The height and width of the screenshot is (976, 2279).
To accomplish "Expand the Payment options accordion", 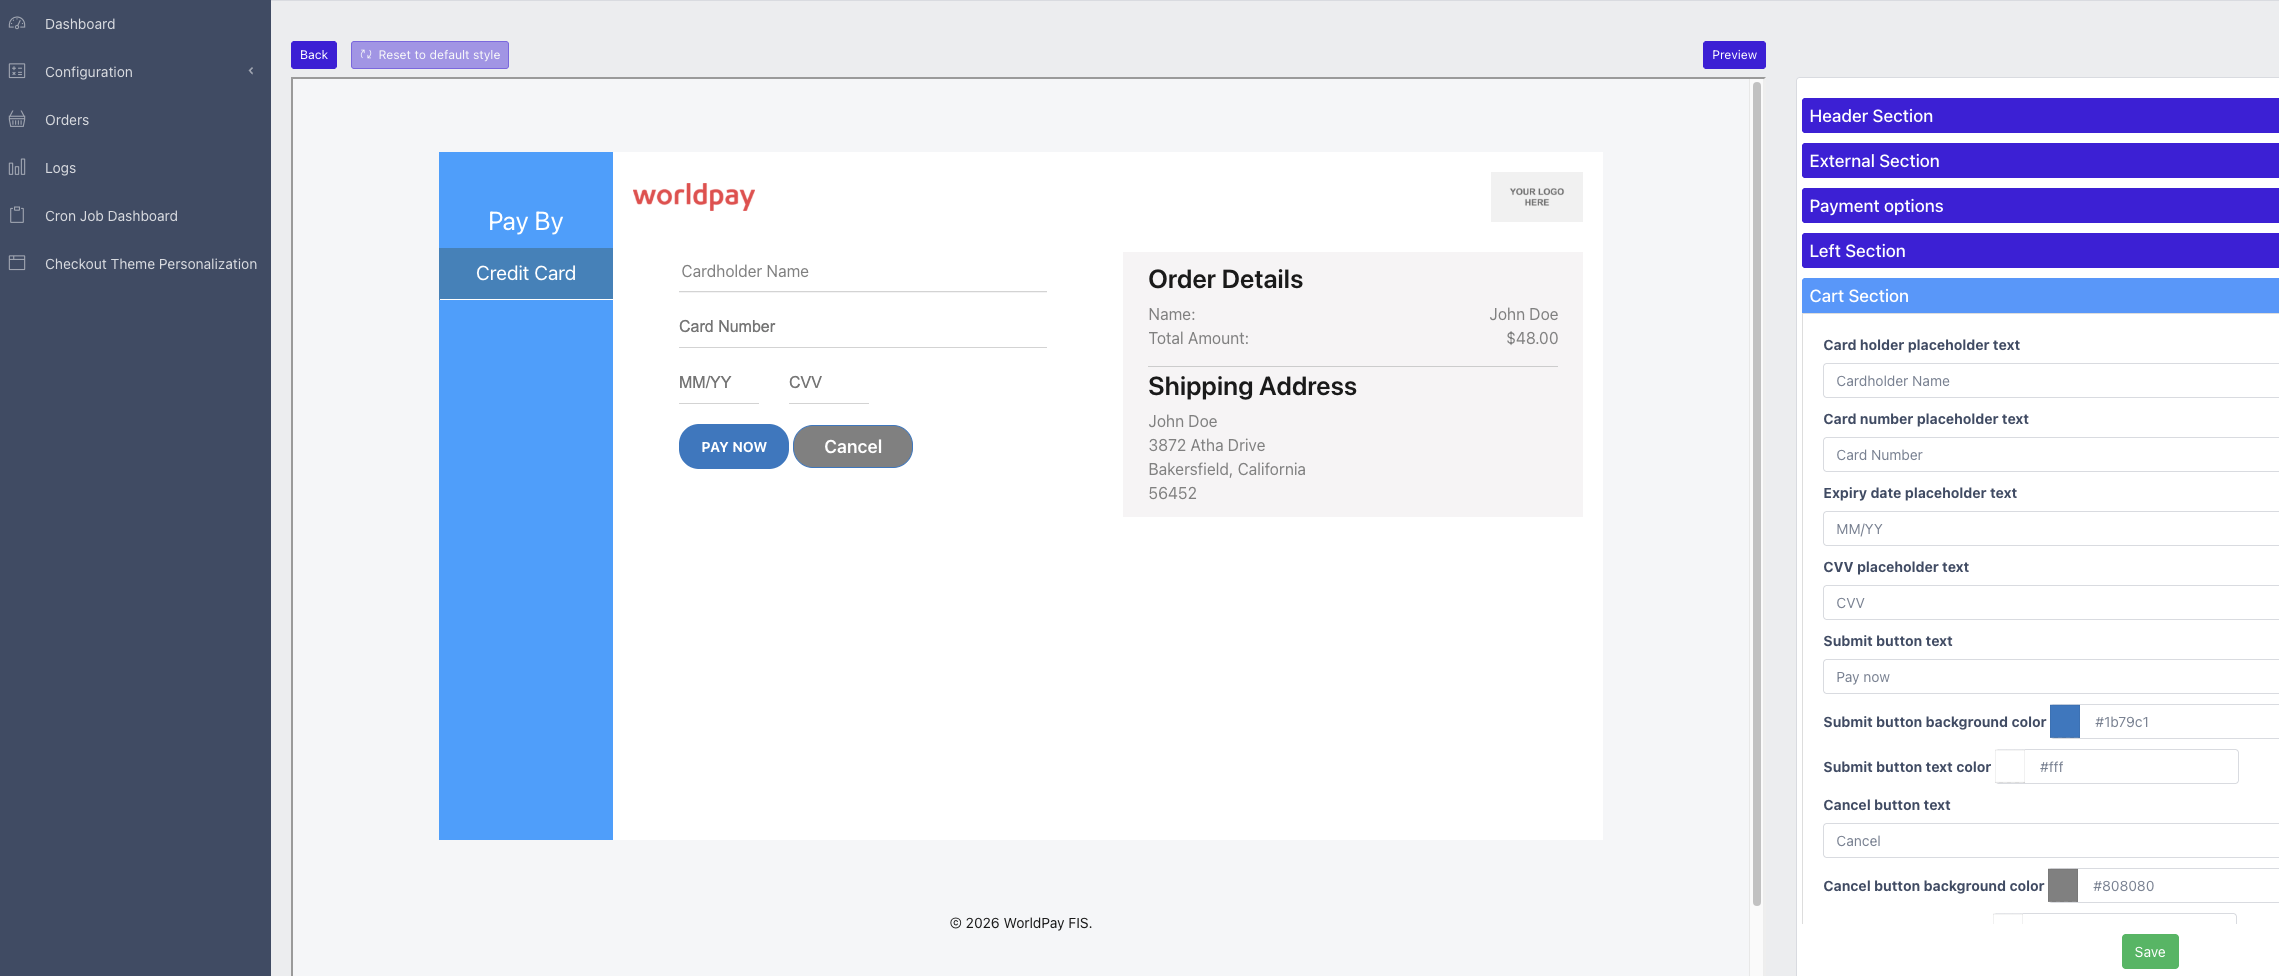I will tap(2039, 206).
